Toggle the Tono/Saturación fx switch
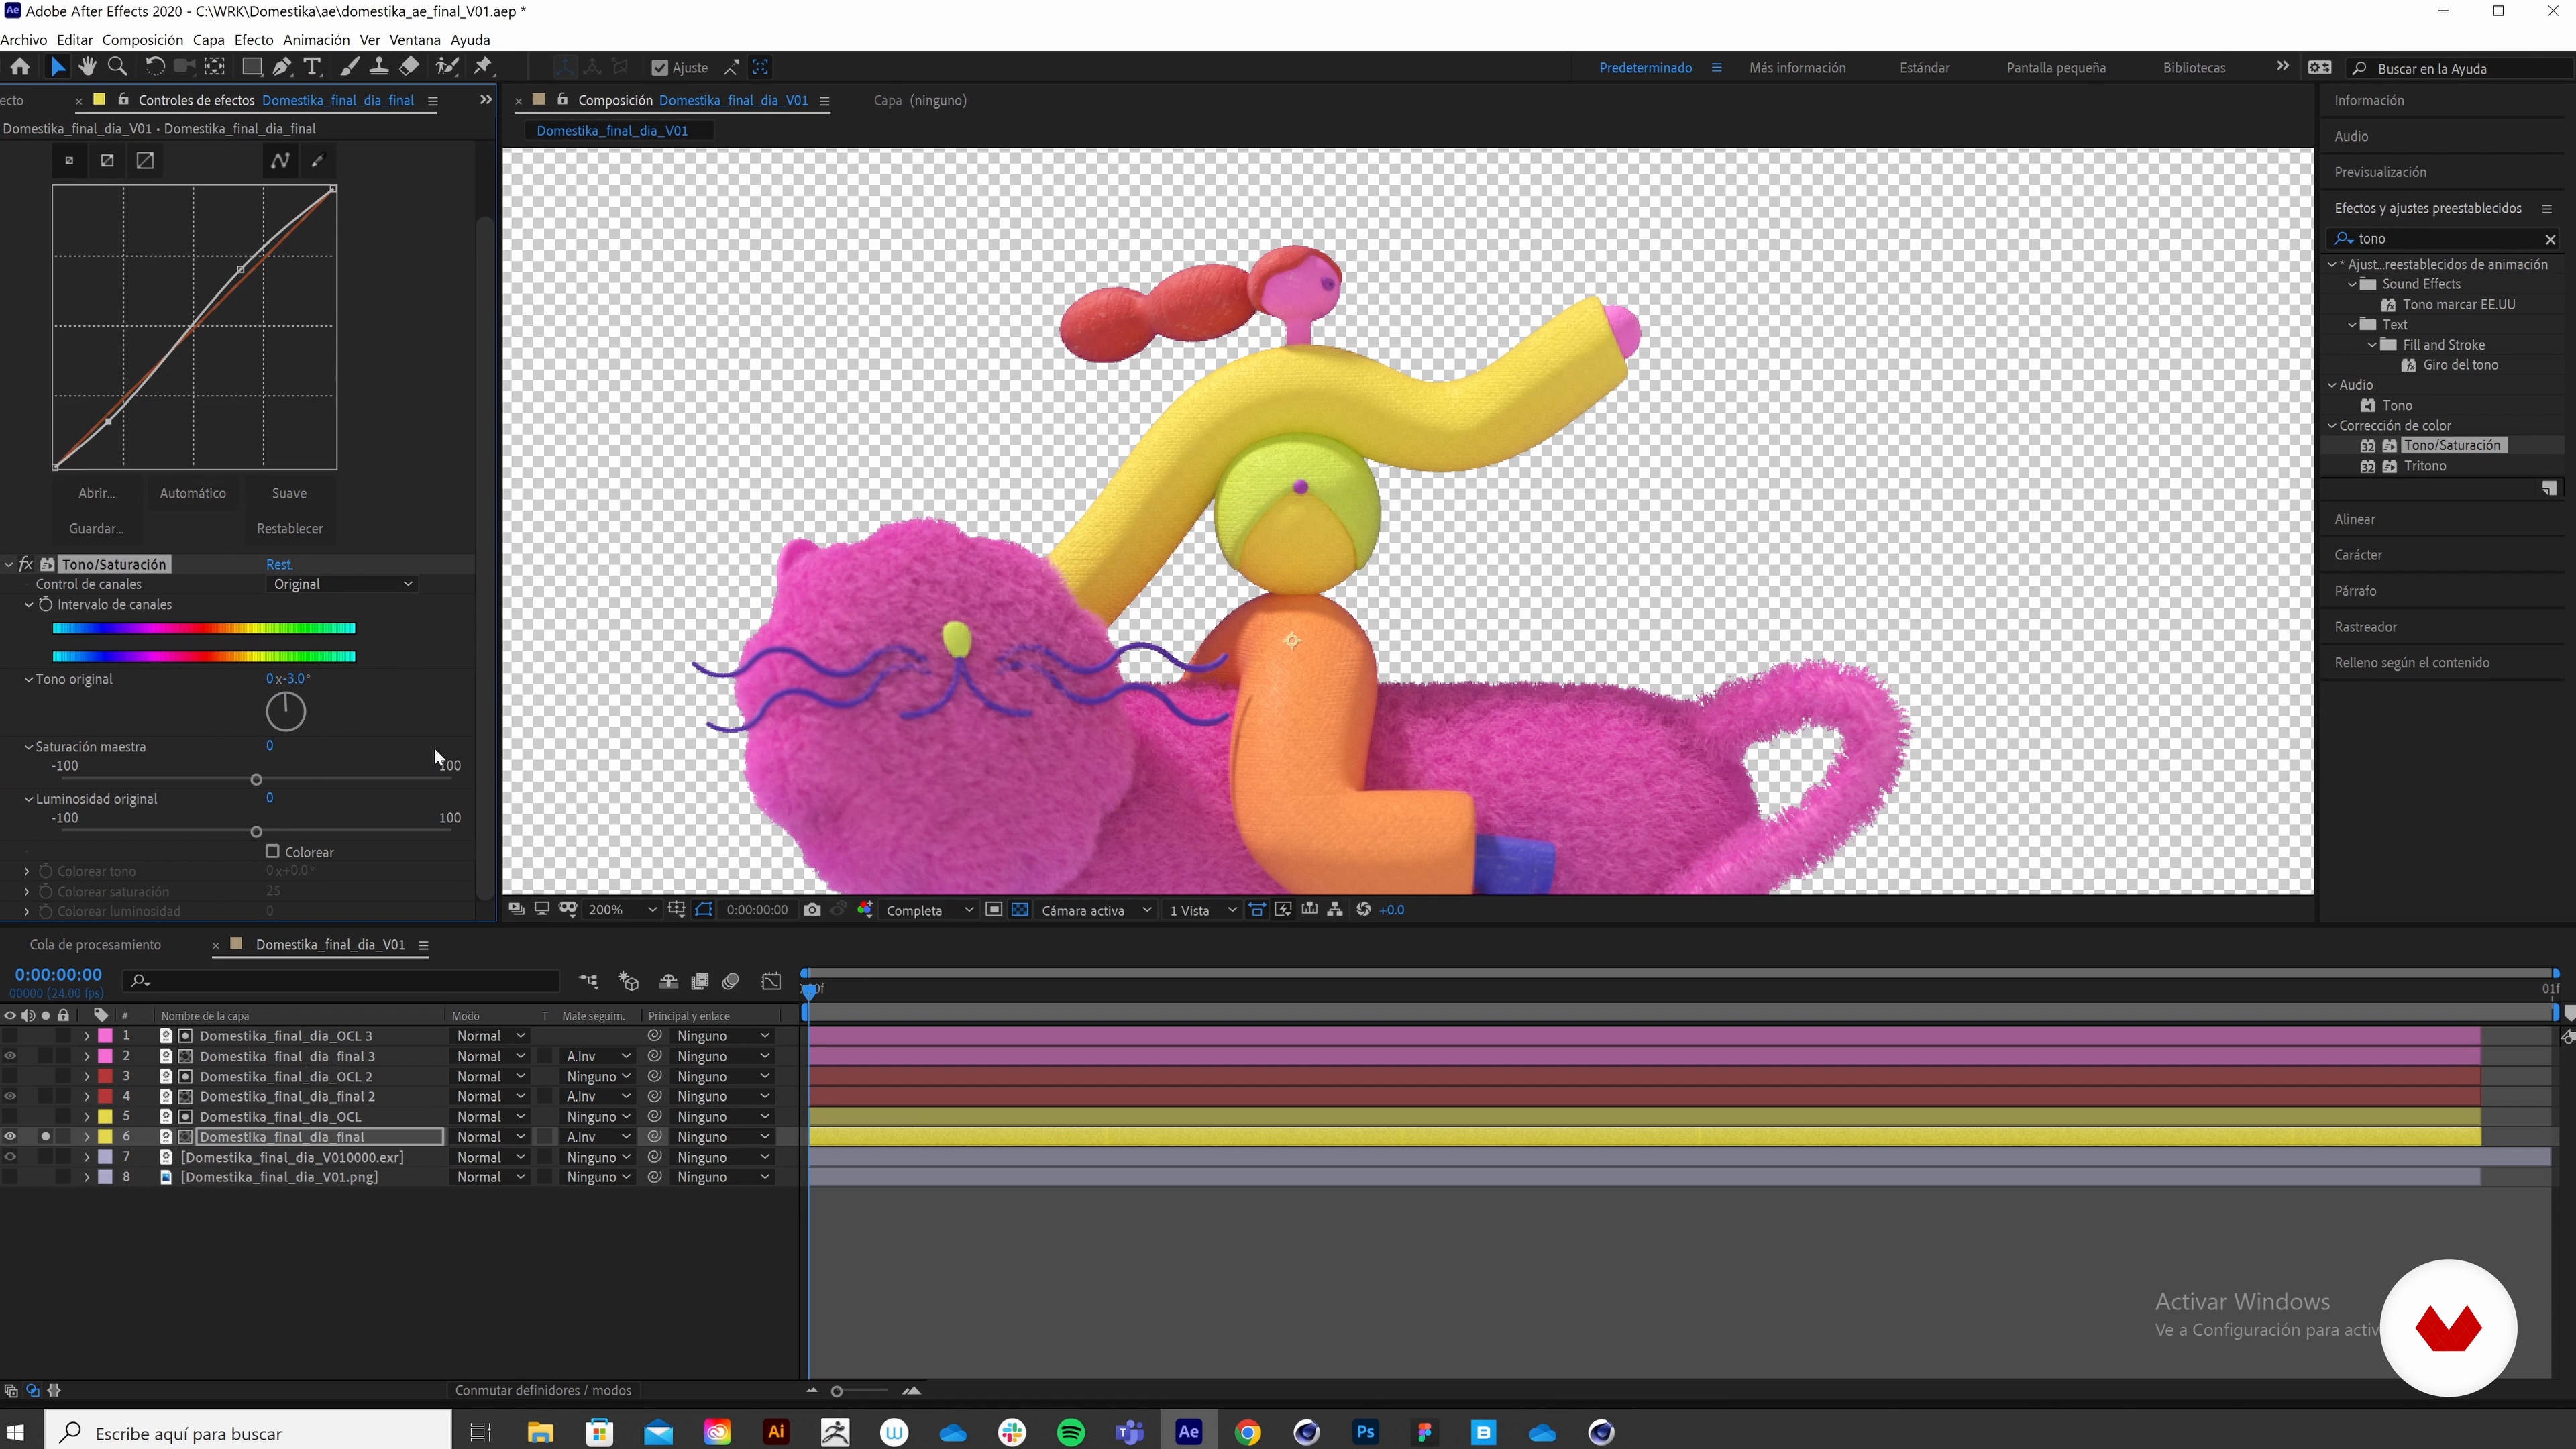 [26, 564]
